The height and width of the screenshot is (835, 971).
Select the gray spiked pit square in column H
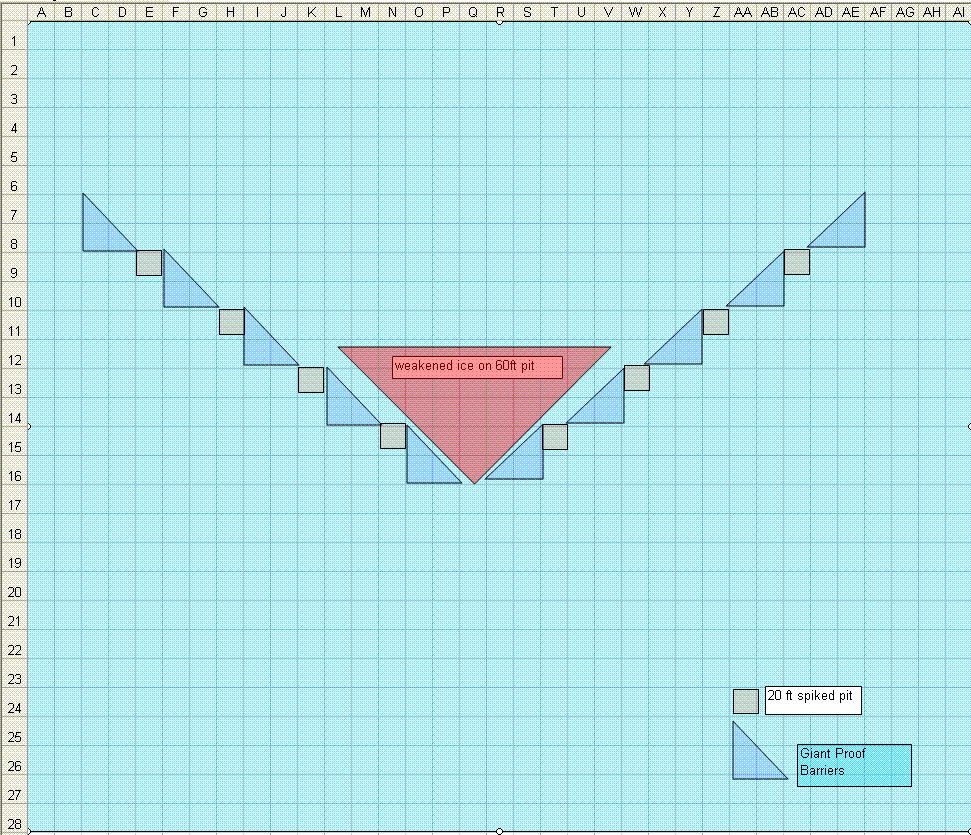[232, 321]
